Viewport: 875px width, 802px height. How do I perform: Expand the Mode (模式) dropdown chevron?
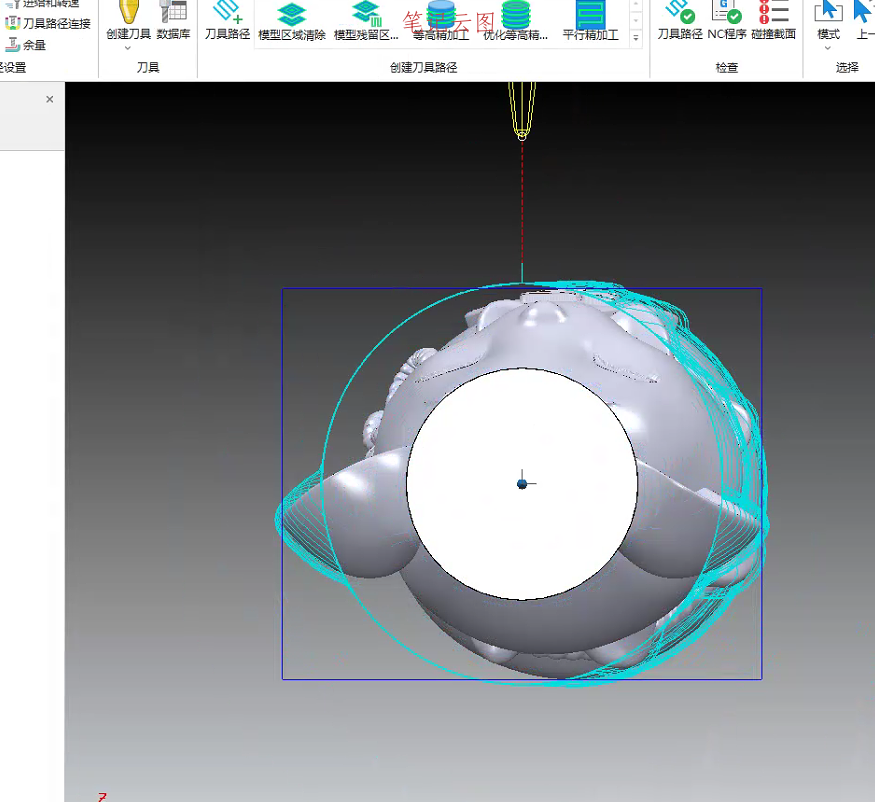828,48
